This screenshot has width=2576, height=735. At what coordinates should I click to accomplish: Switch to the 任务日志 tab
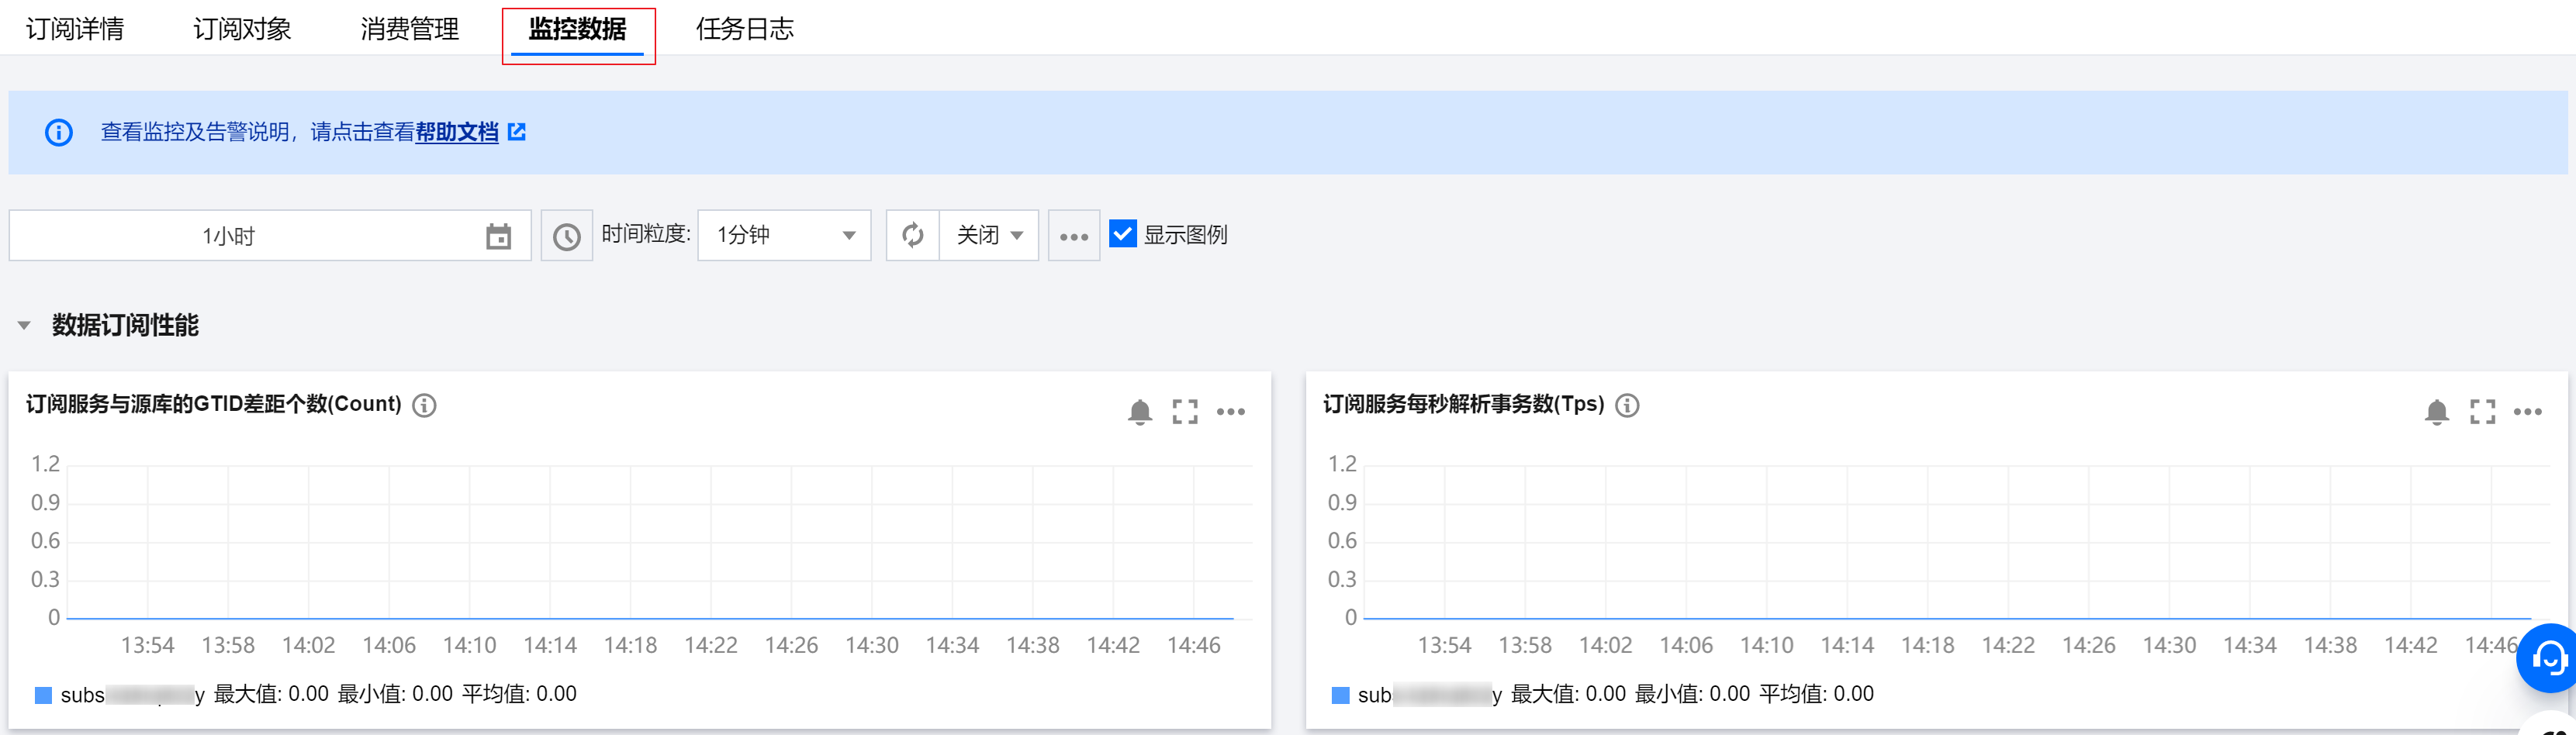pos(744,29)
